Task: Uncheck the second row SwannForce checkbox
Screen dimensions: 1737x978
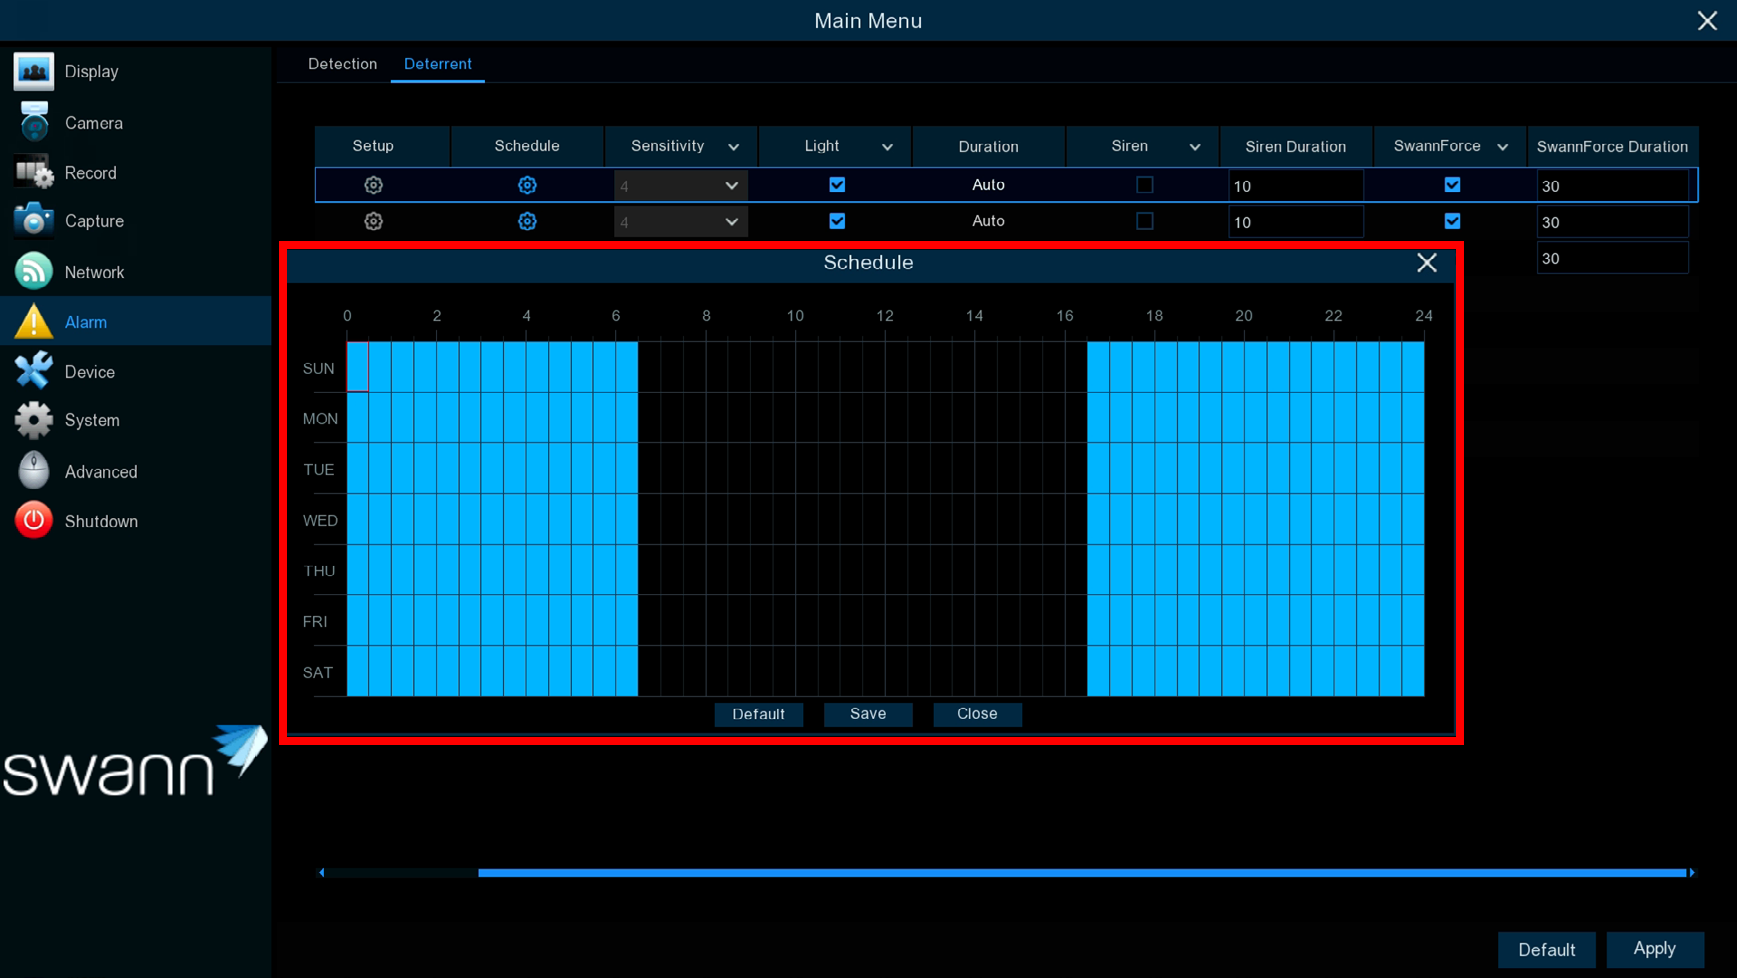Action: pos(1452,221)
